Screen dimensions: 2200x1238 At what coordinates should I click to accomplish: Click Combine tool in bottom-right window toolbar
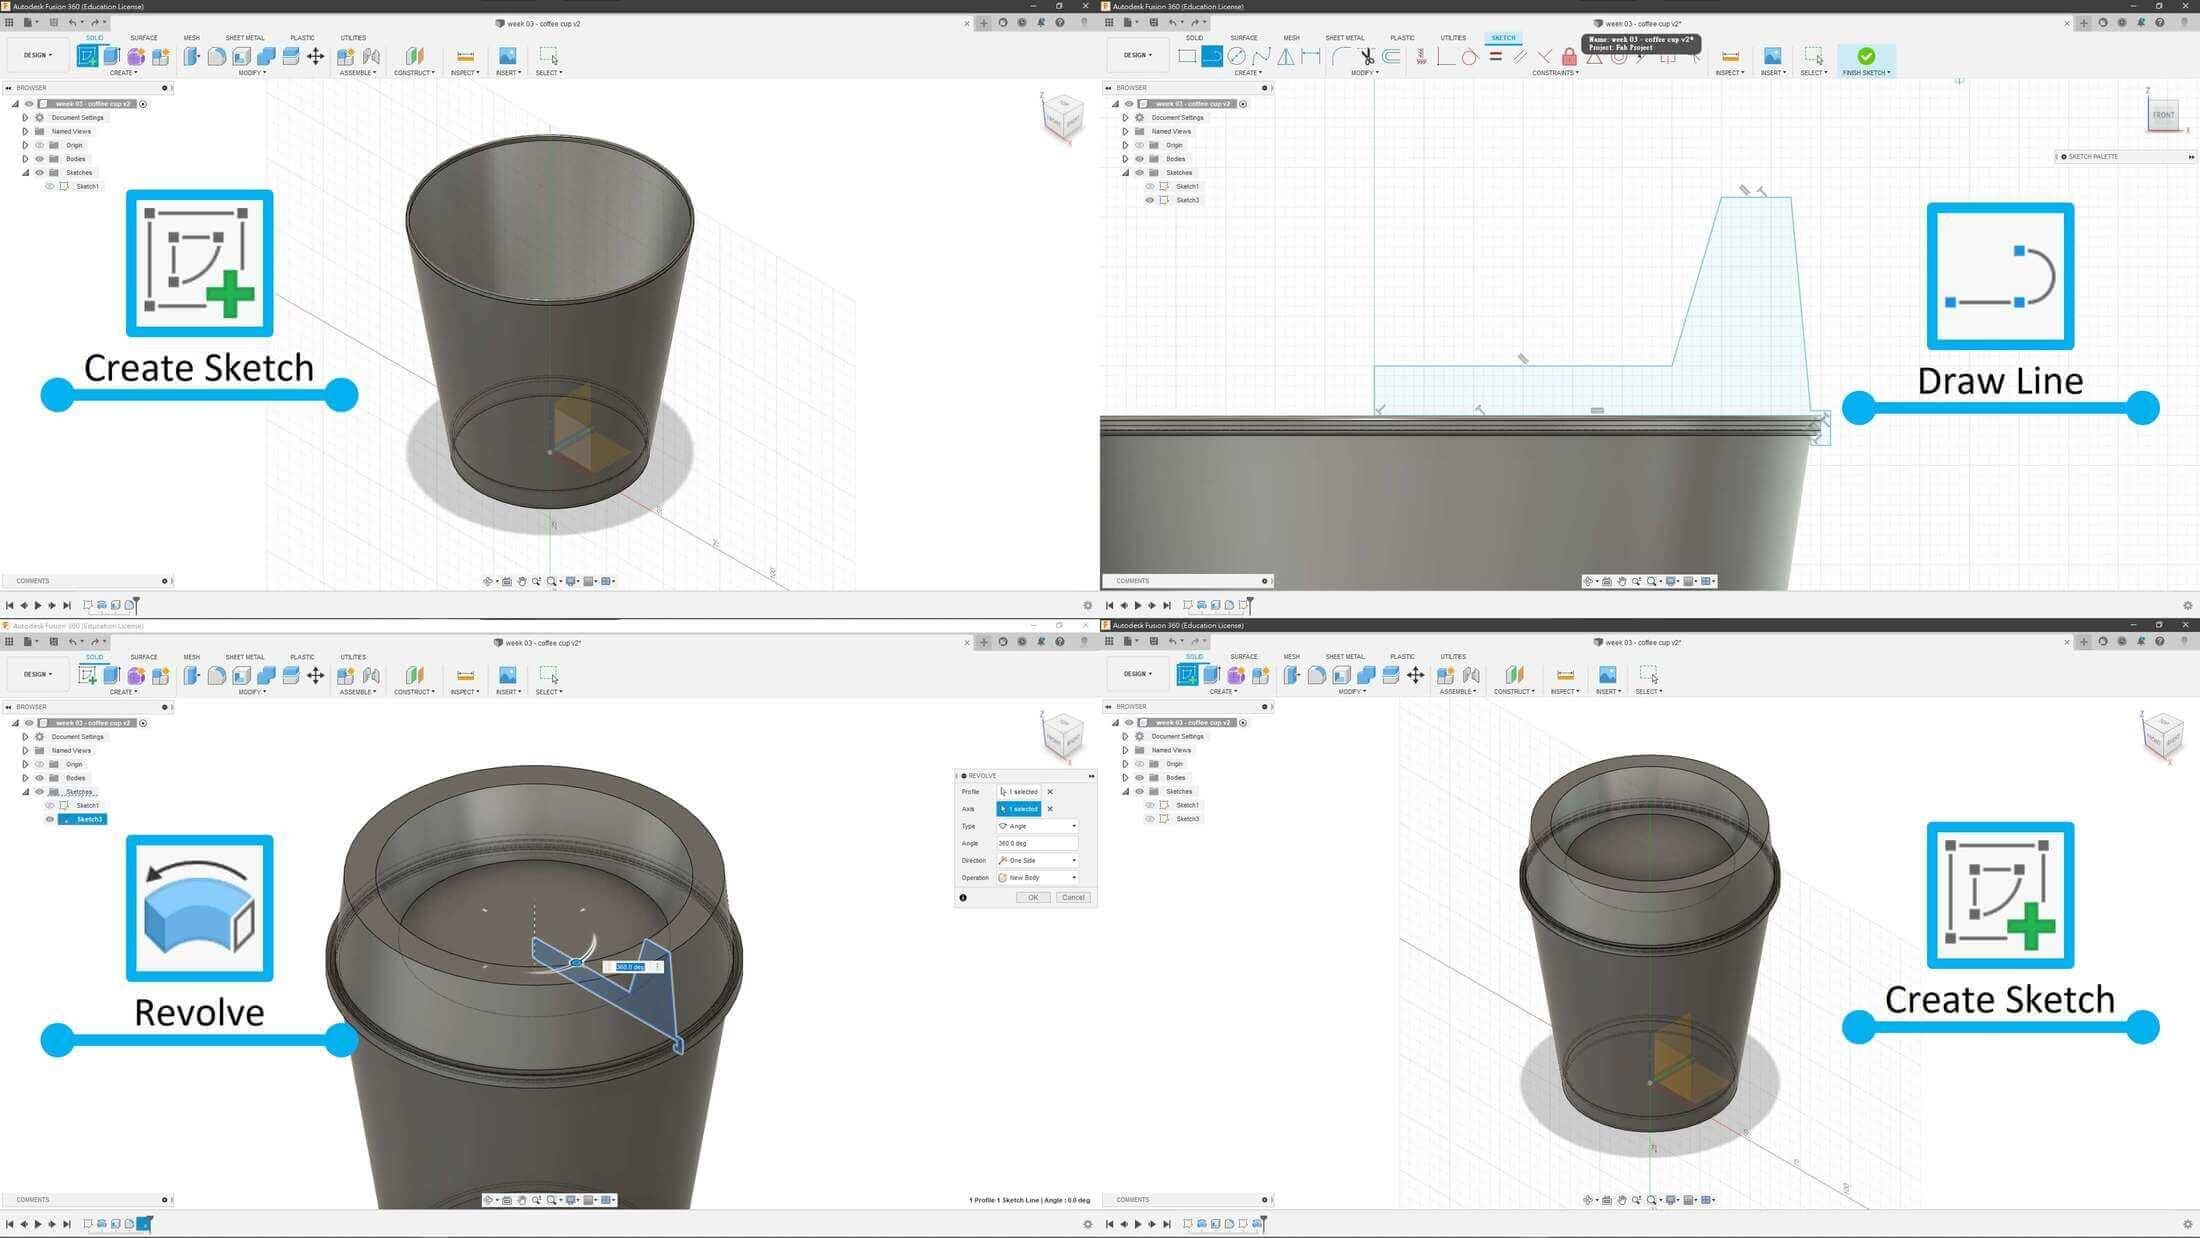pos(1366,675)
